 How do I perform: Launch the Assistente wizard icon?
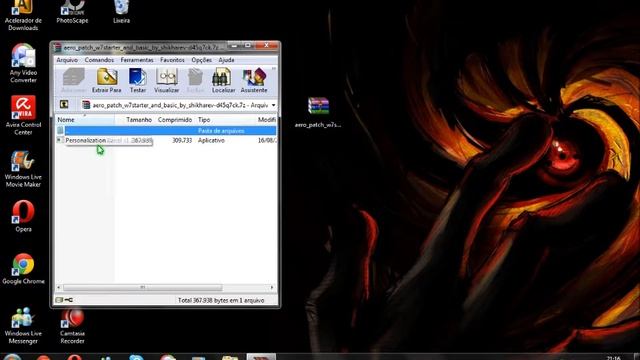point(253,80)
